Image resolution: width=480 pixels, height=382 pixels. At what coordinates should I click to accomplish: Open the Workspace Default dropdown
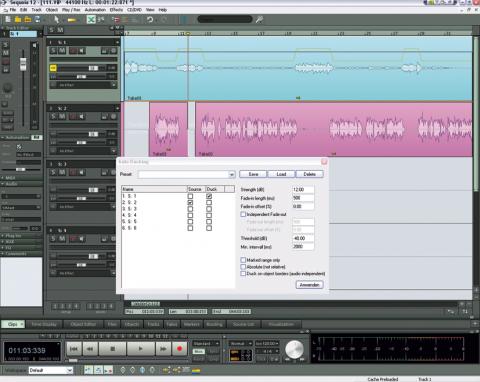pos(50,370)
